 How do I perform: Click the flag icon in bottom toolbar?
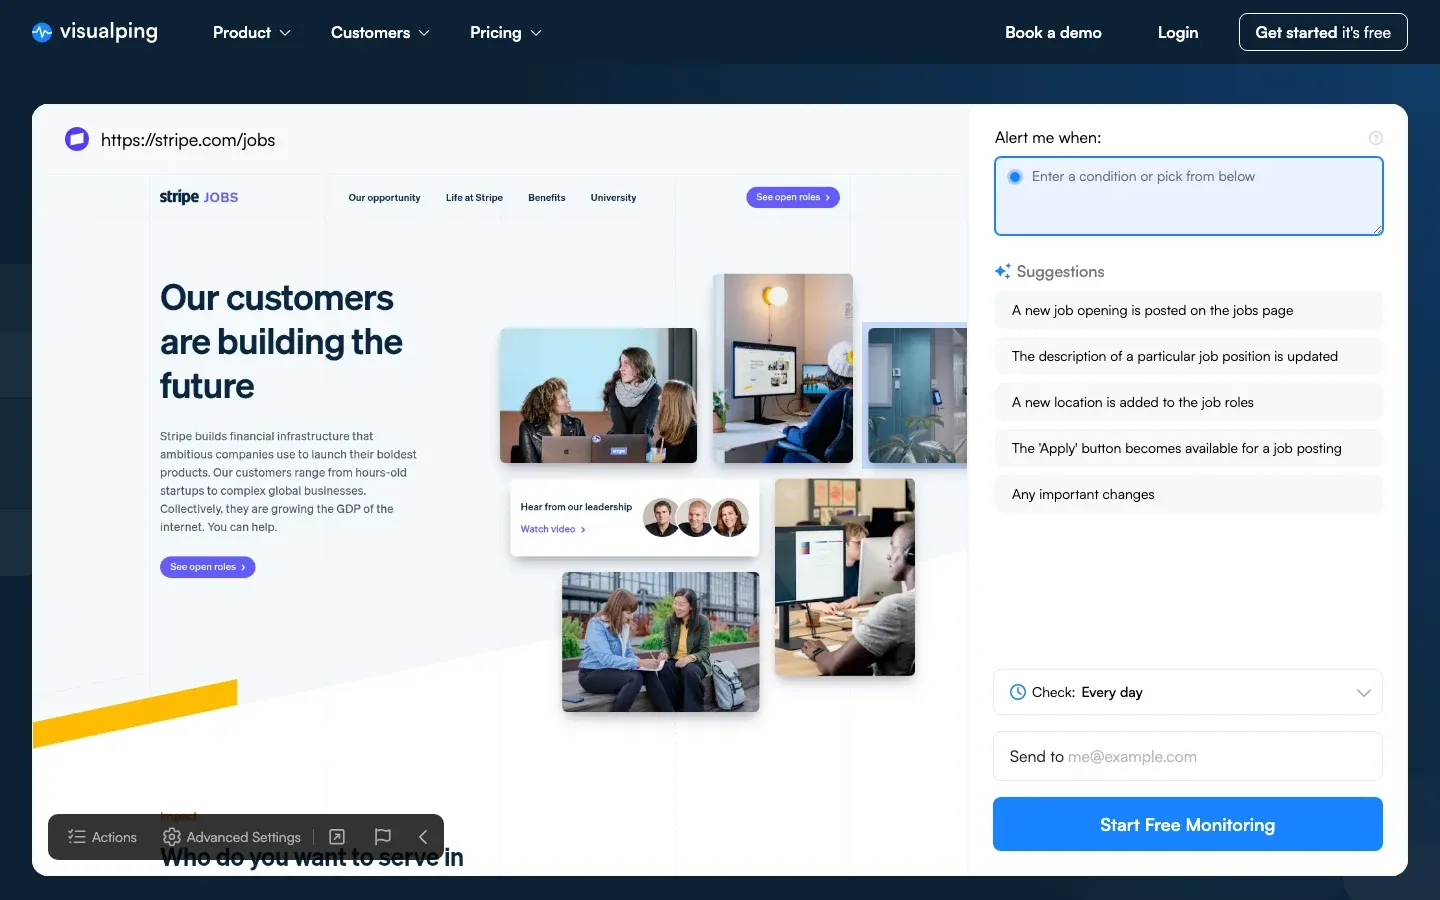pyautogui.click(x=382, y=837)
